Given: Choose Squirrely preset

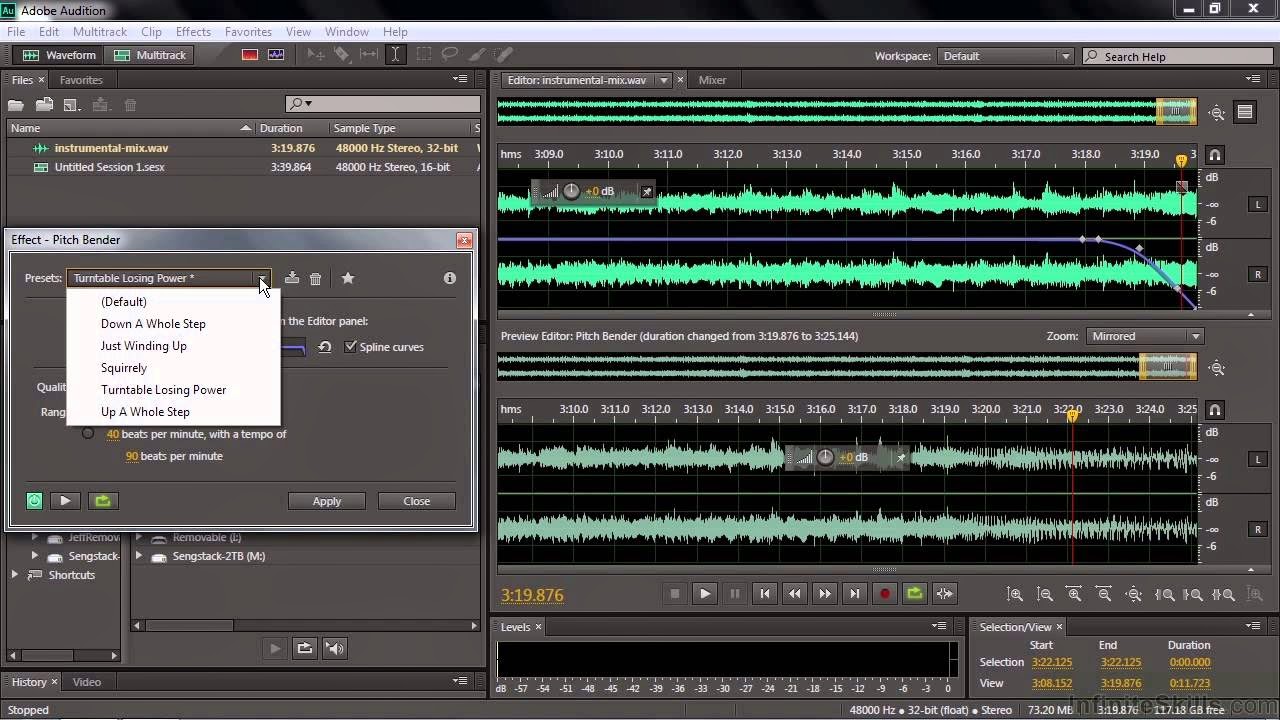Looking at the screenshot, I should click(x=124, y=368).
